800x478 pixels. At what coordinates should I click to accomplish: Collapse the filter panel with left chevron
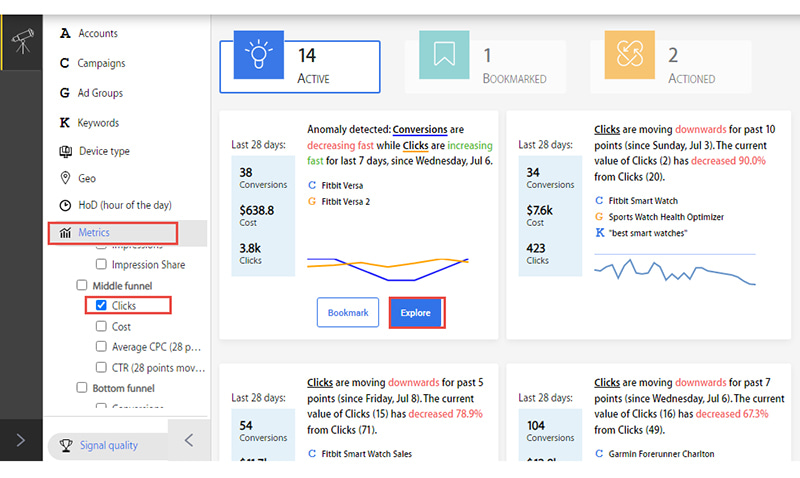pyautogui.click(x=189, y=440)
